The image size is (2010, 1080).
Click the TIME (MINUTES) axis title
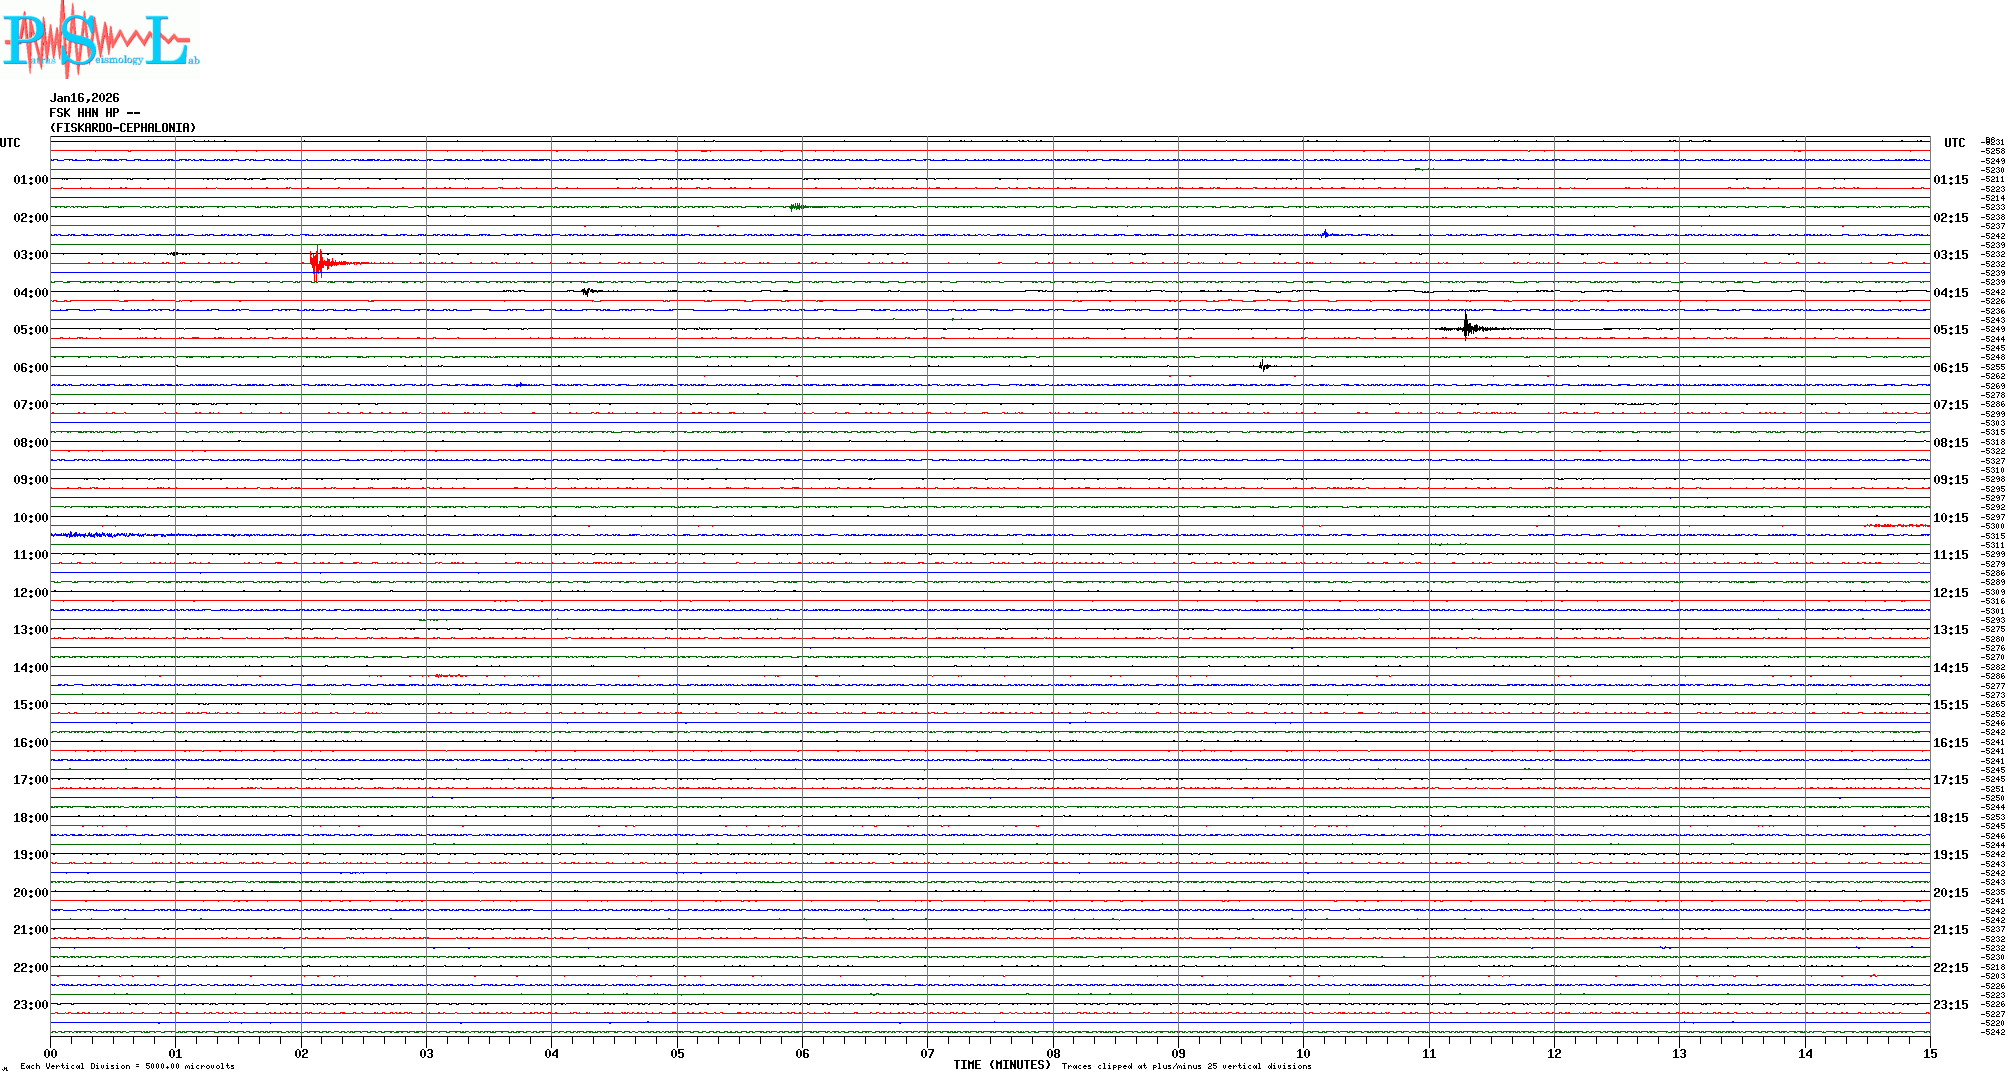[1001, 1065]
